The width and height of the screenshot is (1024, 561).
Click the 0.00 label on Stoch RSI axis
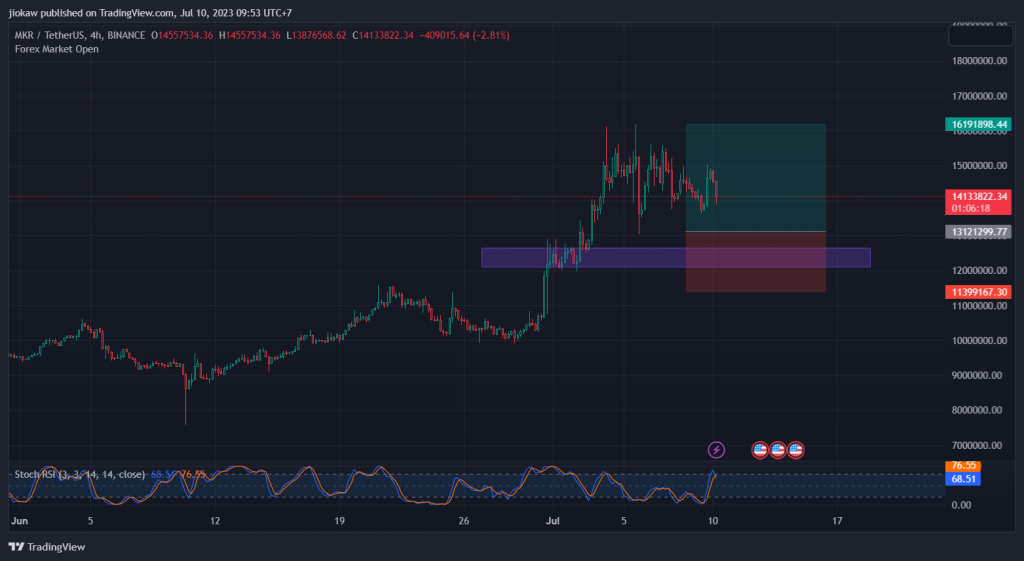[961, 505]
